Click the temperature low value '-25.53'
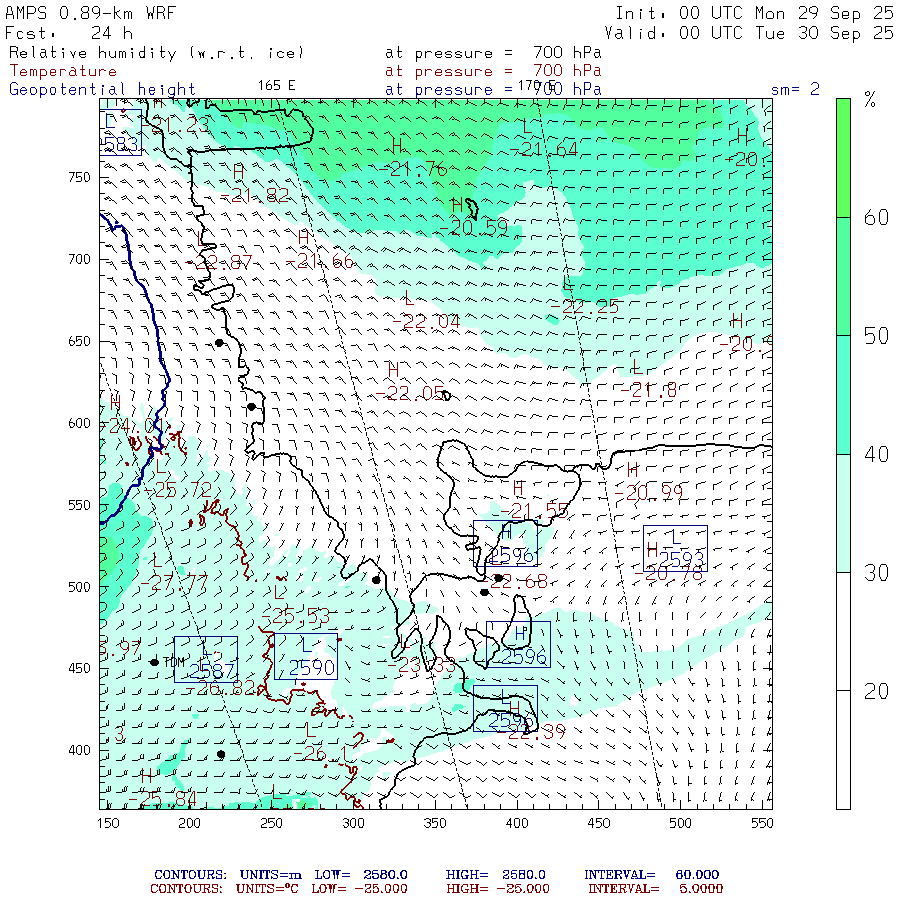 tap(296, 617)
